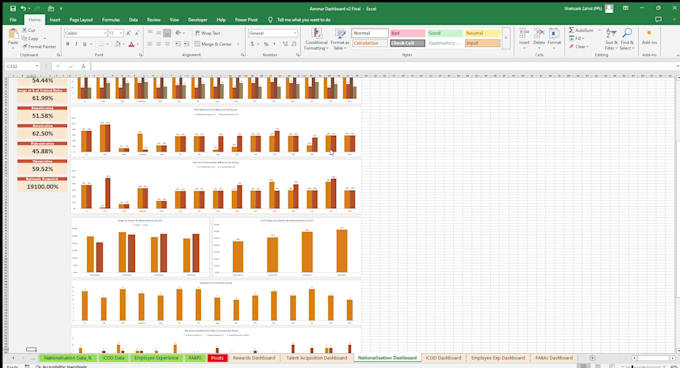Increase cell indent
This screenshot has width=680, height=368.
point(186,44)
